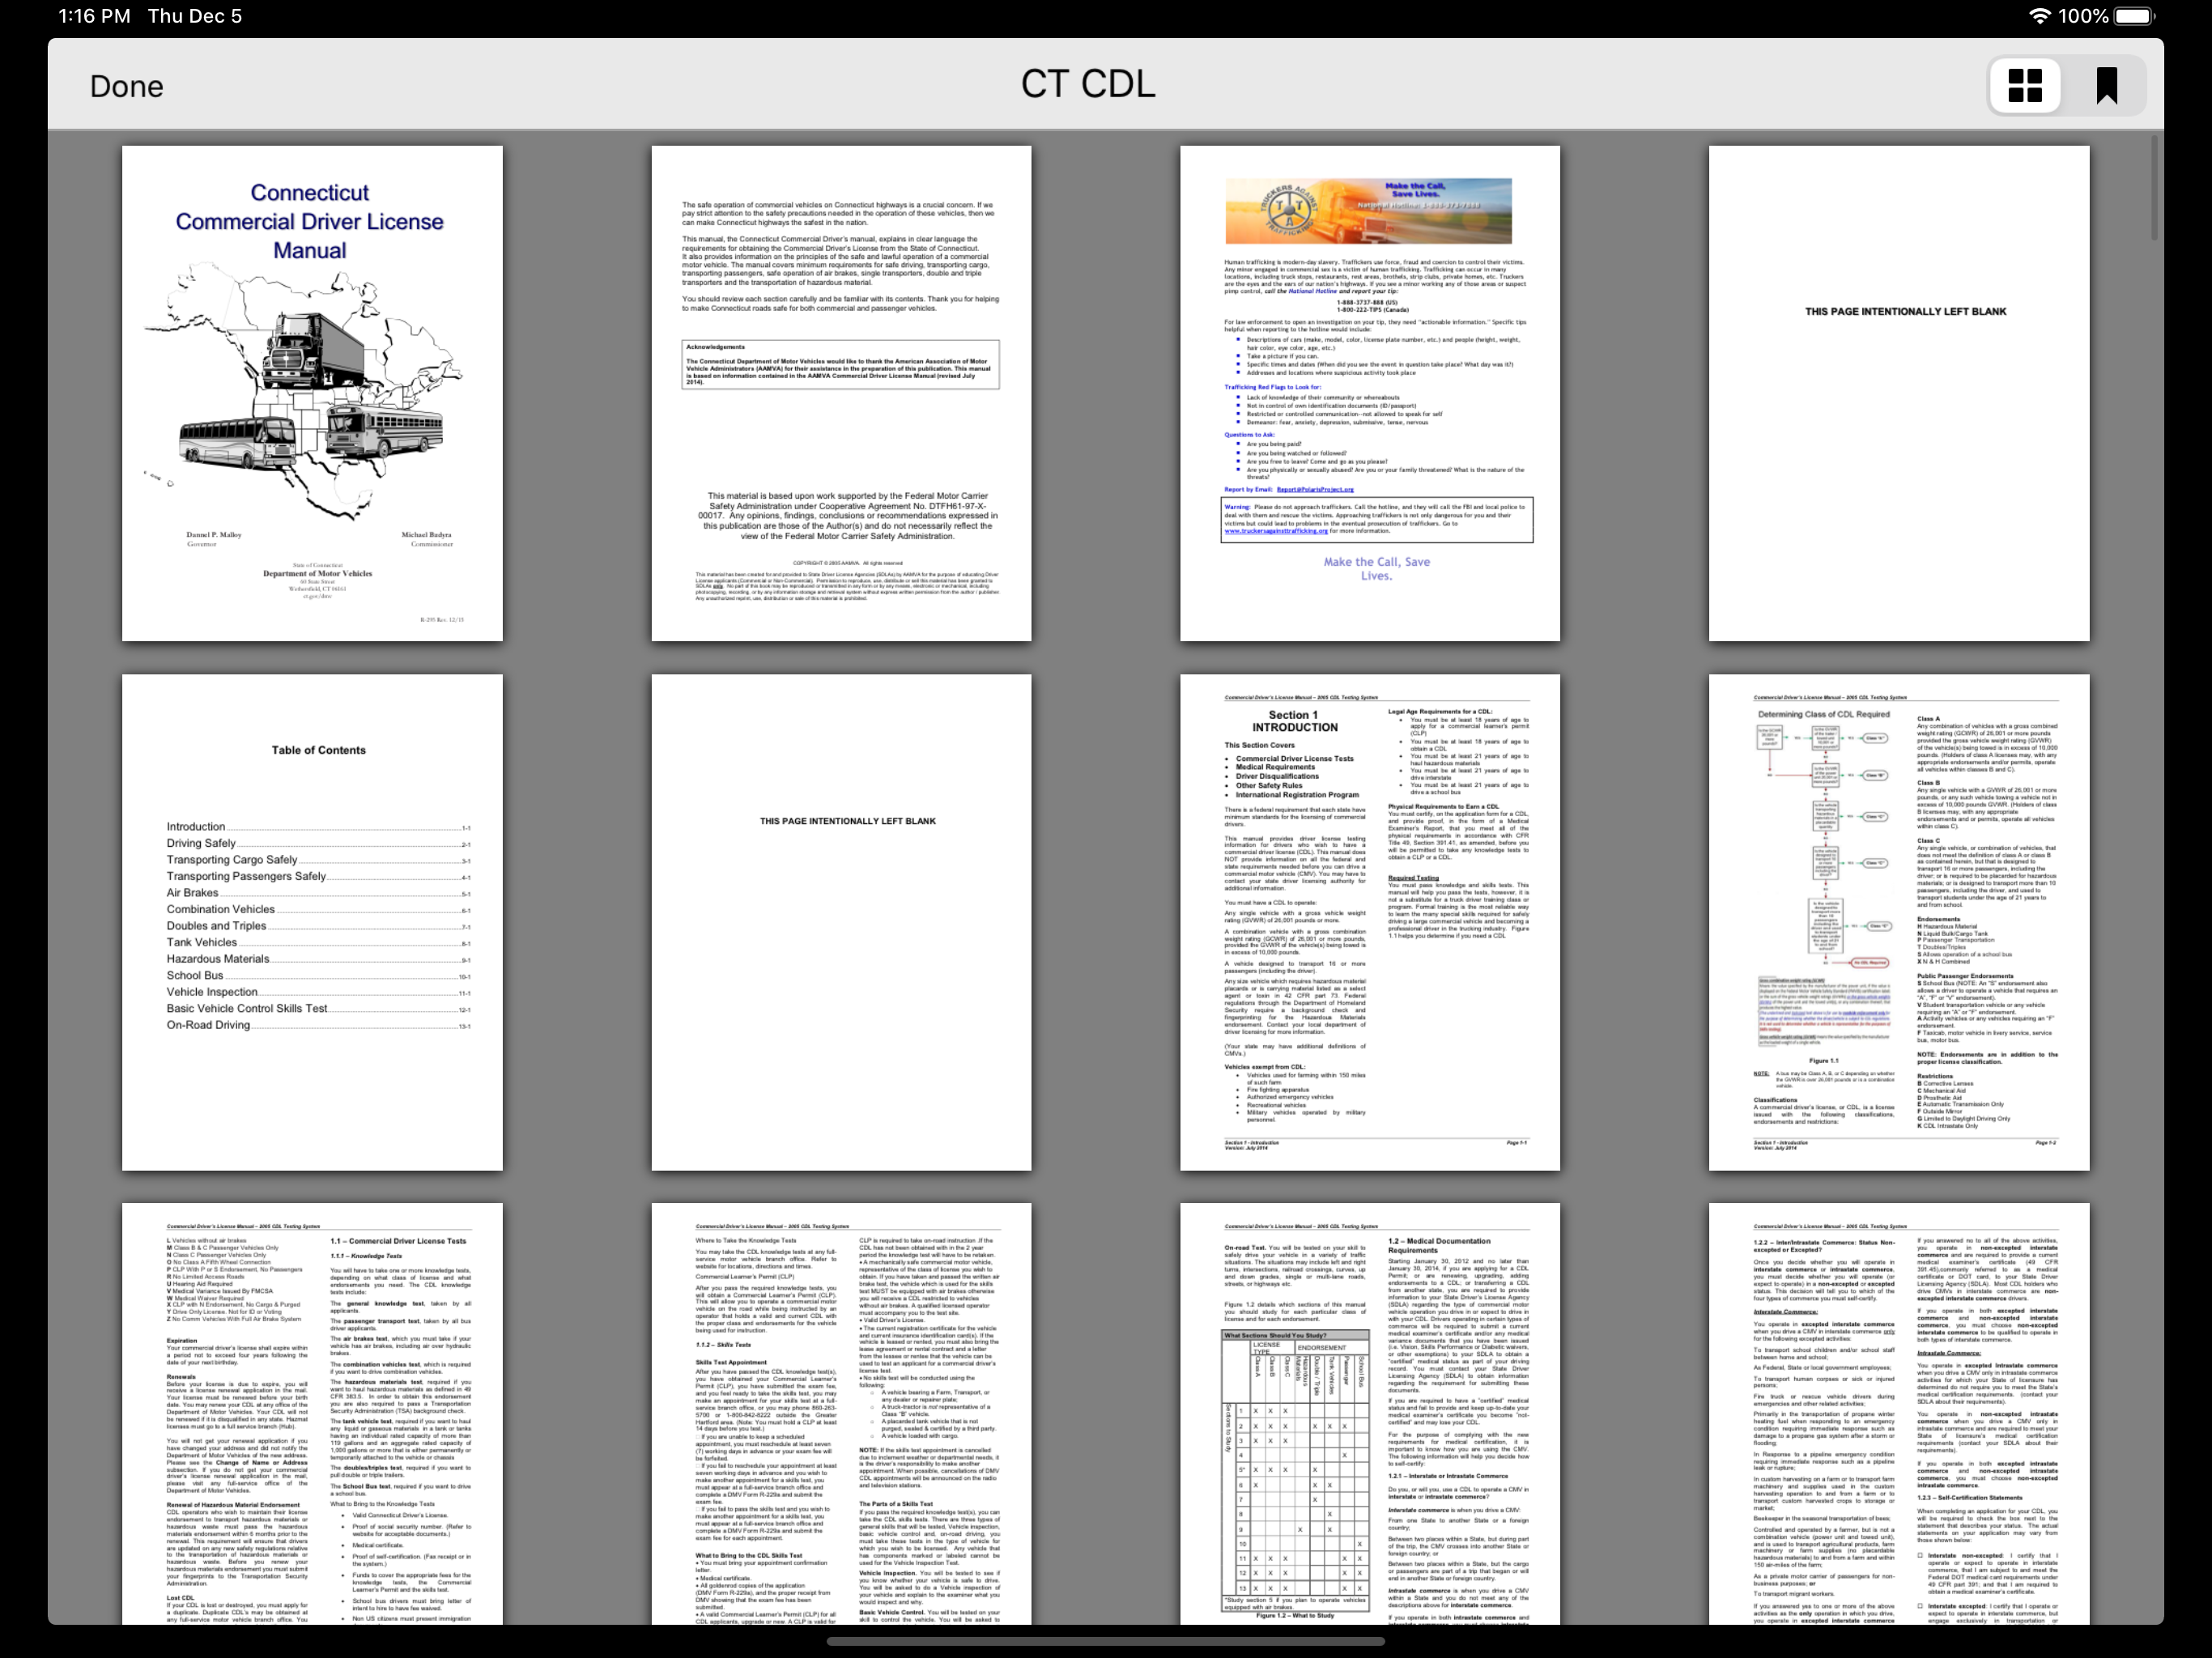Click the vertical scrollbar on the right edge
Image resolution: width=2212 pixels, height=1658 pixels.
point(2154,188)
